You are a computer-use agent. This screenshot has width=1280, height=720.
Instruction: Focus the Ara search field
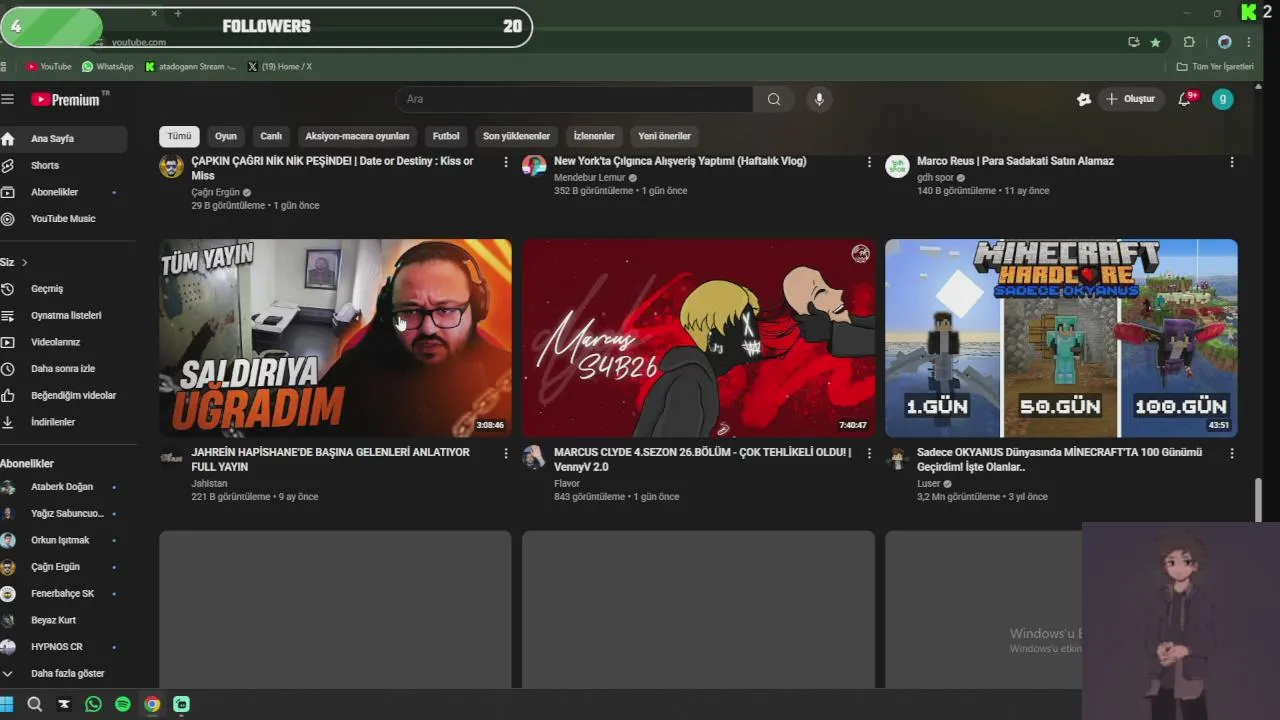pos(574,99)
